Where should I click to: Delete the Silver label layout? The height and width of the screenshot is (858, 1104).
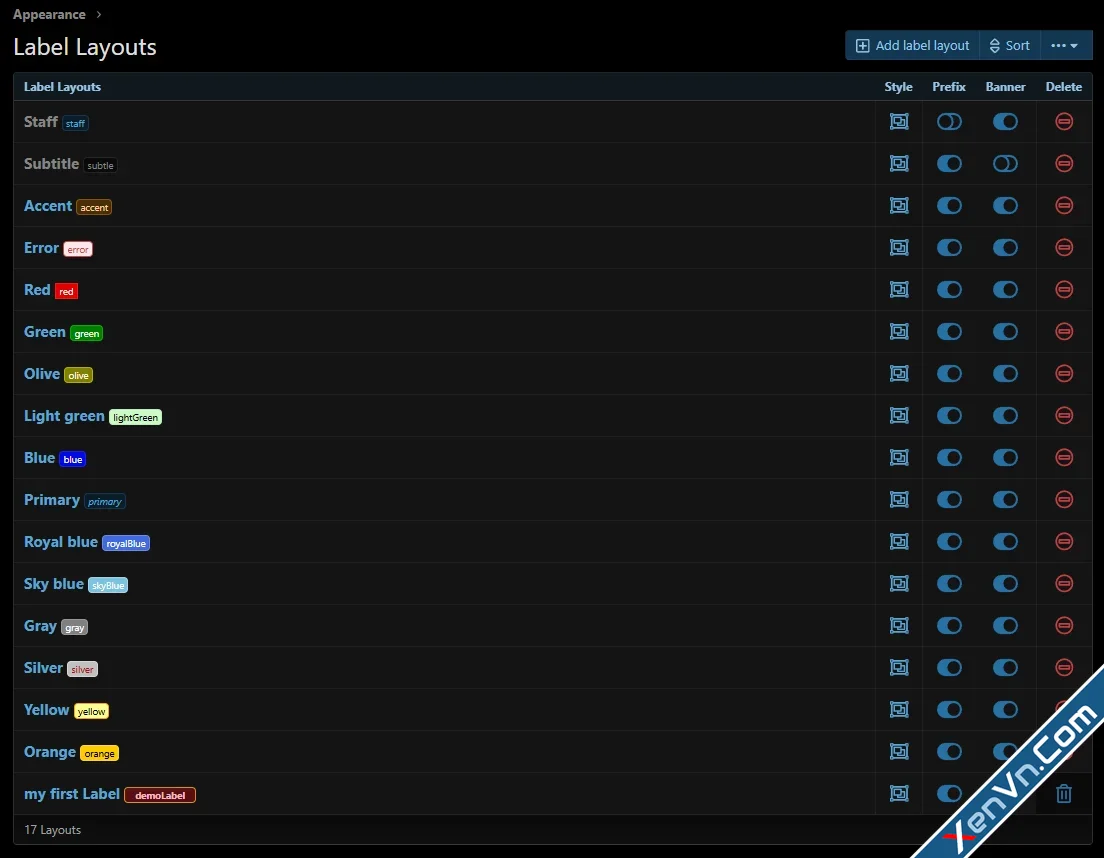pyautogui.click(x=1063, y=667)
